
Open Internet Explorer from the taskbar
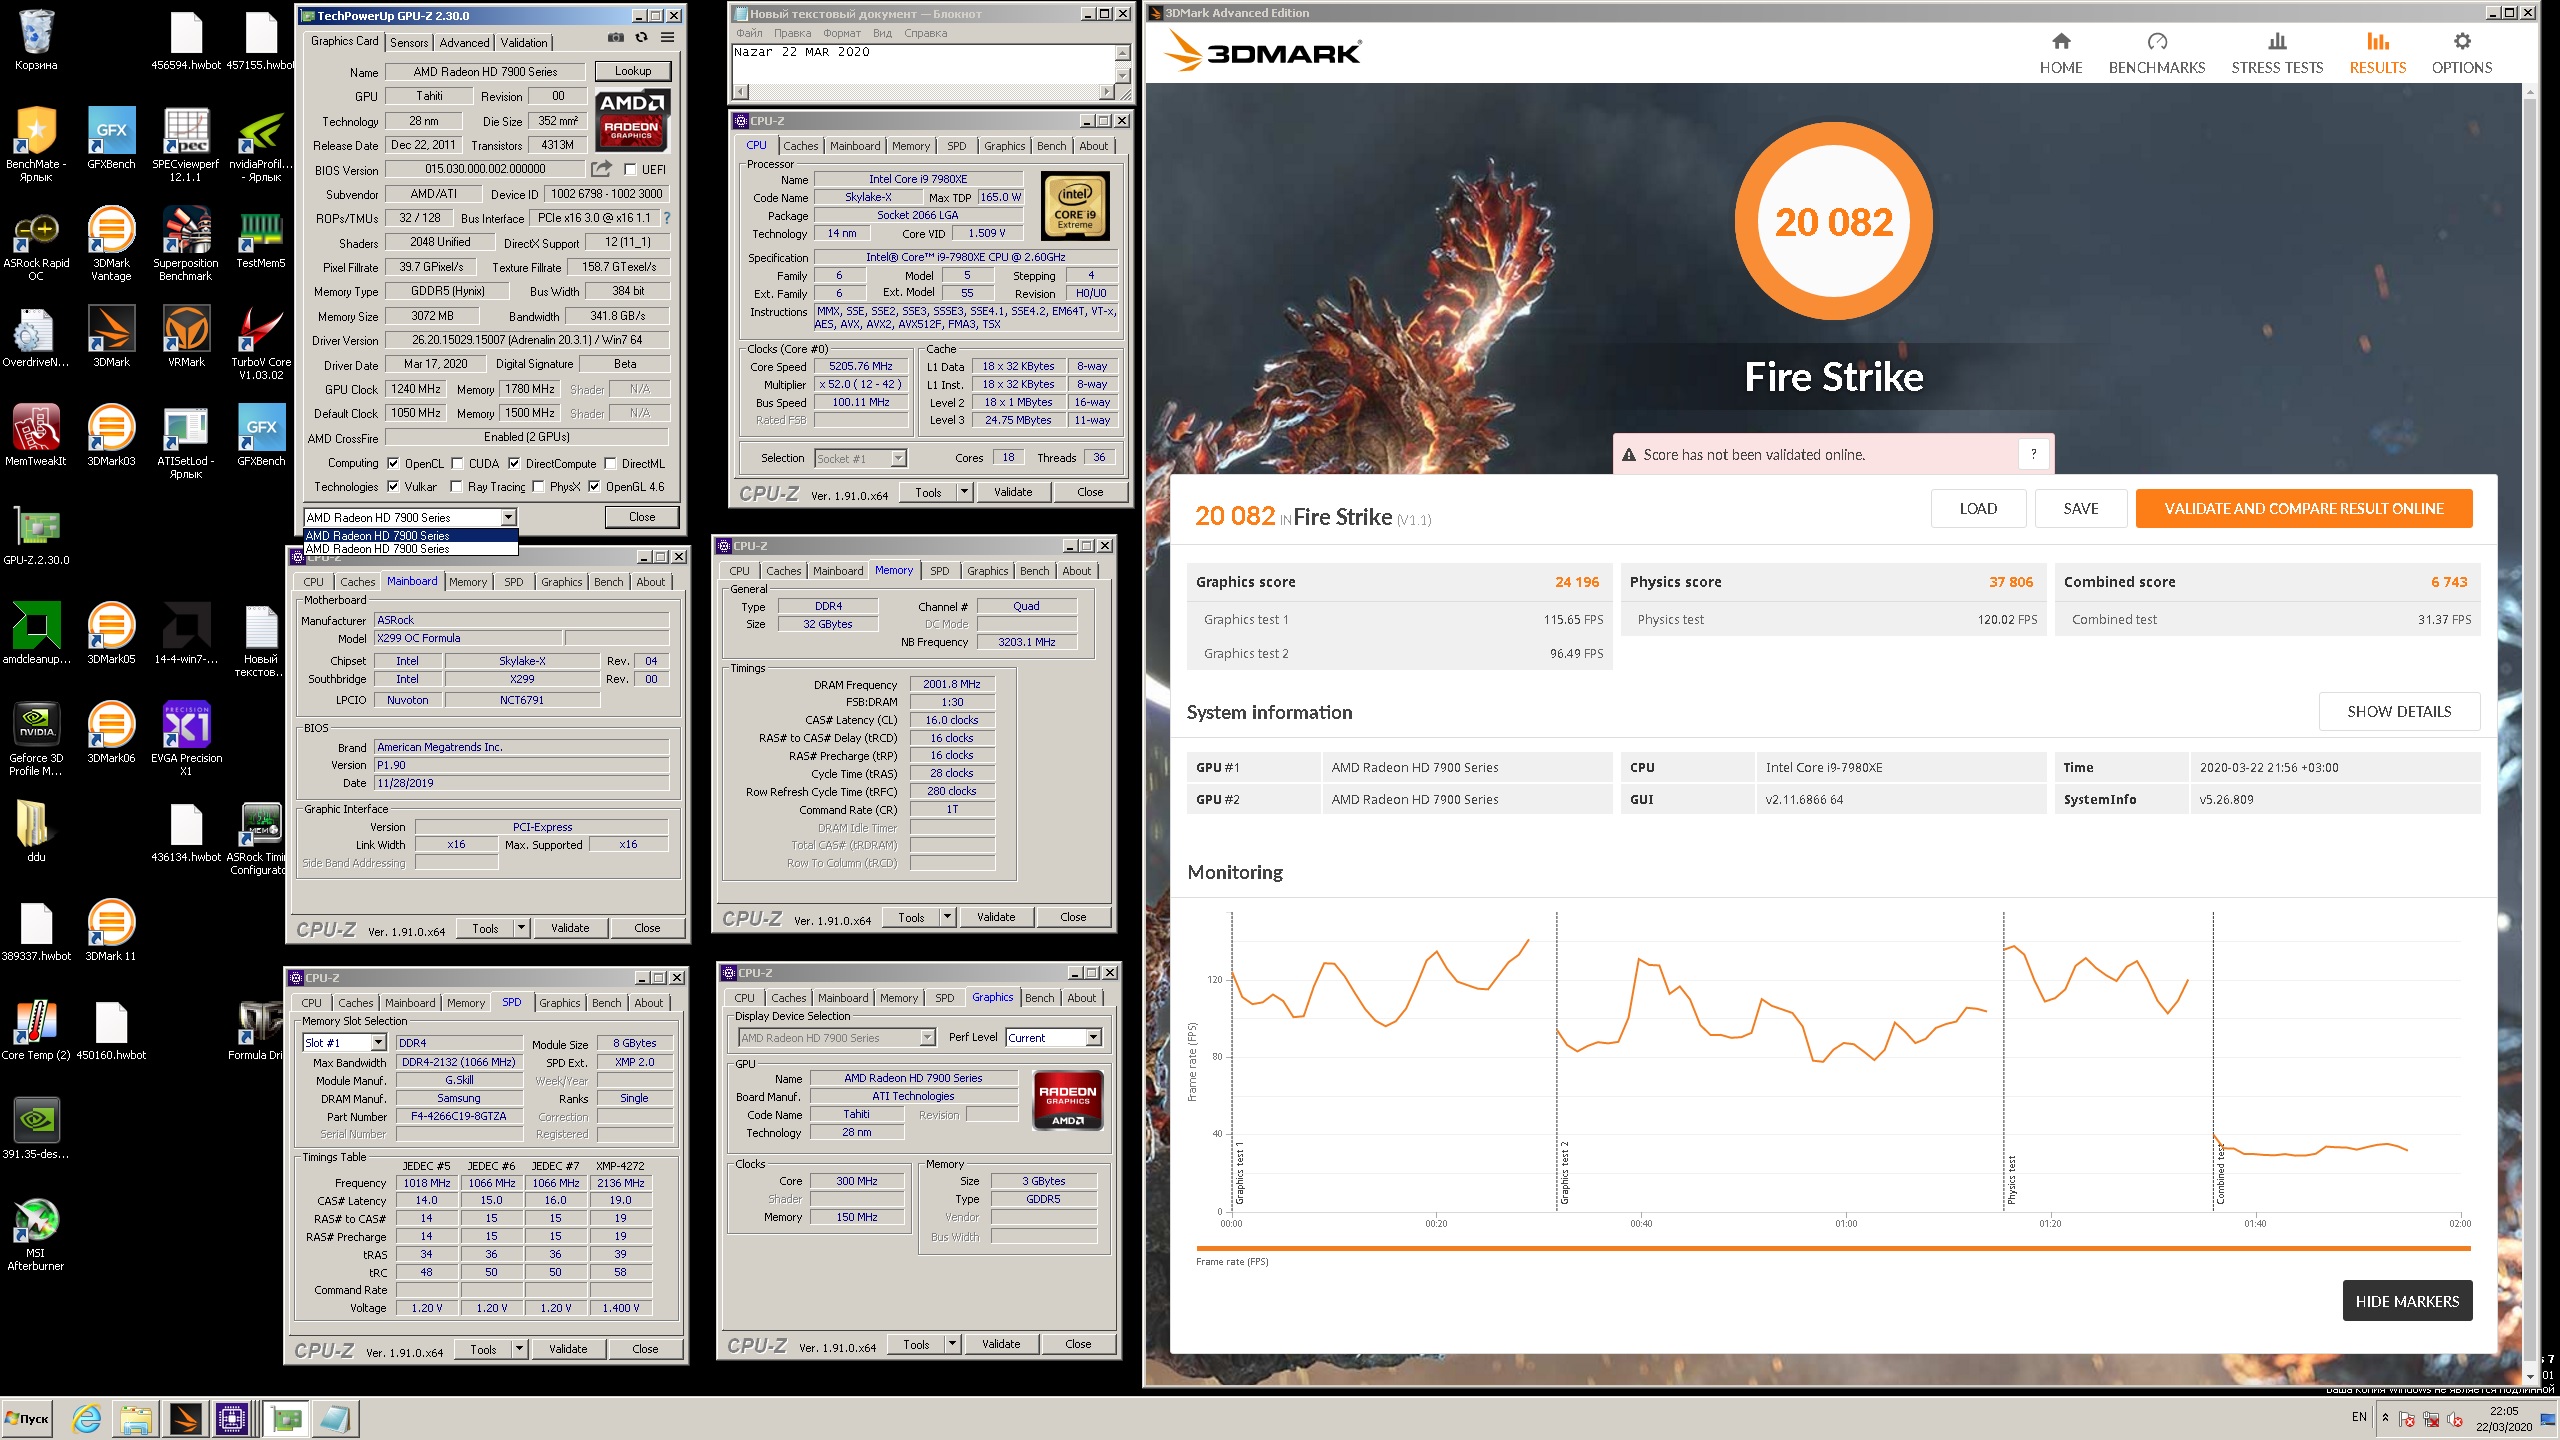click(87, 1418)
